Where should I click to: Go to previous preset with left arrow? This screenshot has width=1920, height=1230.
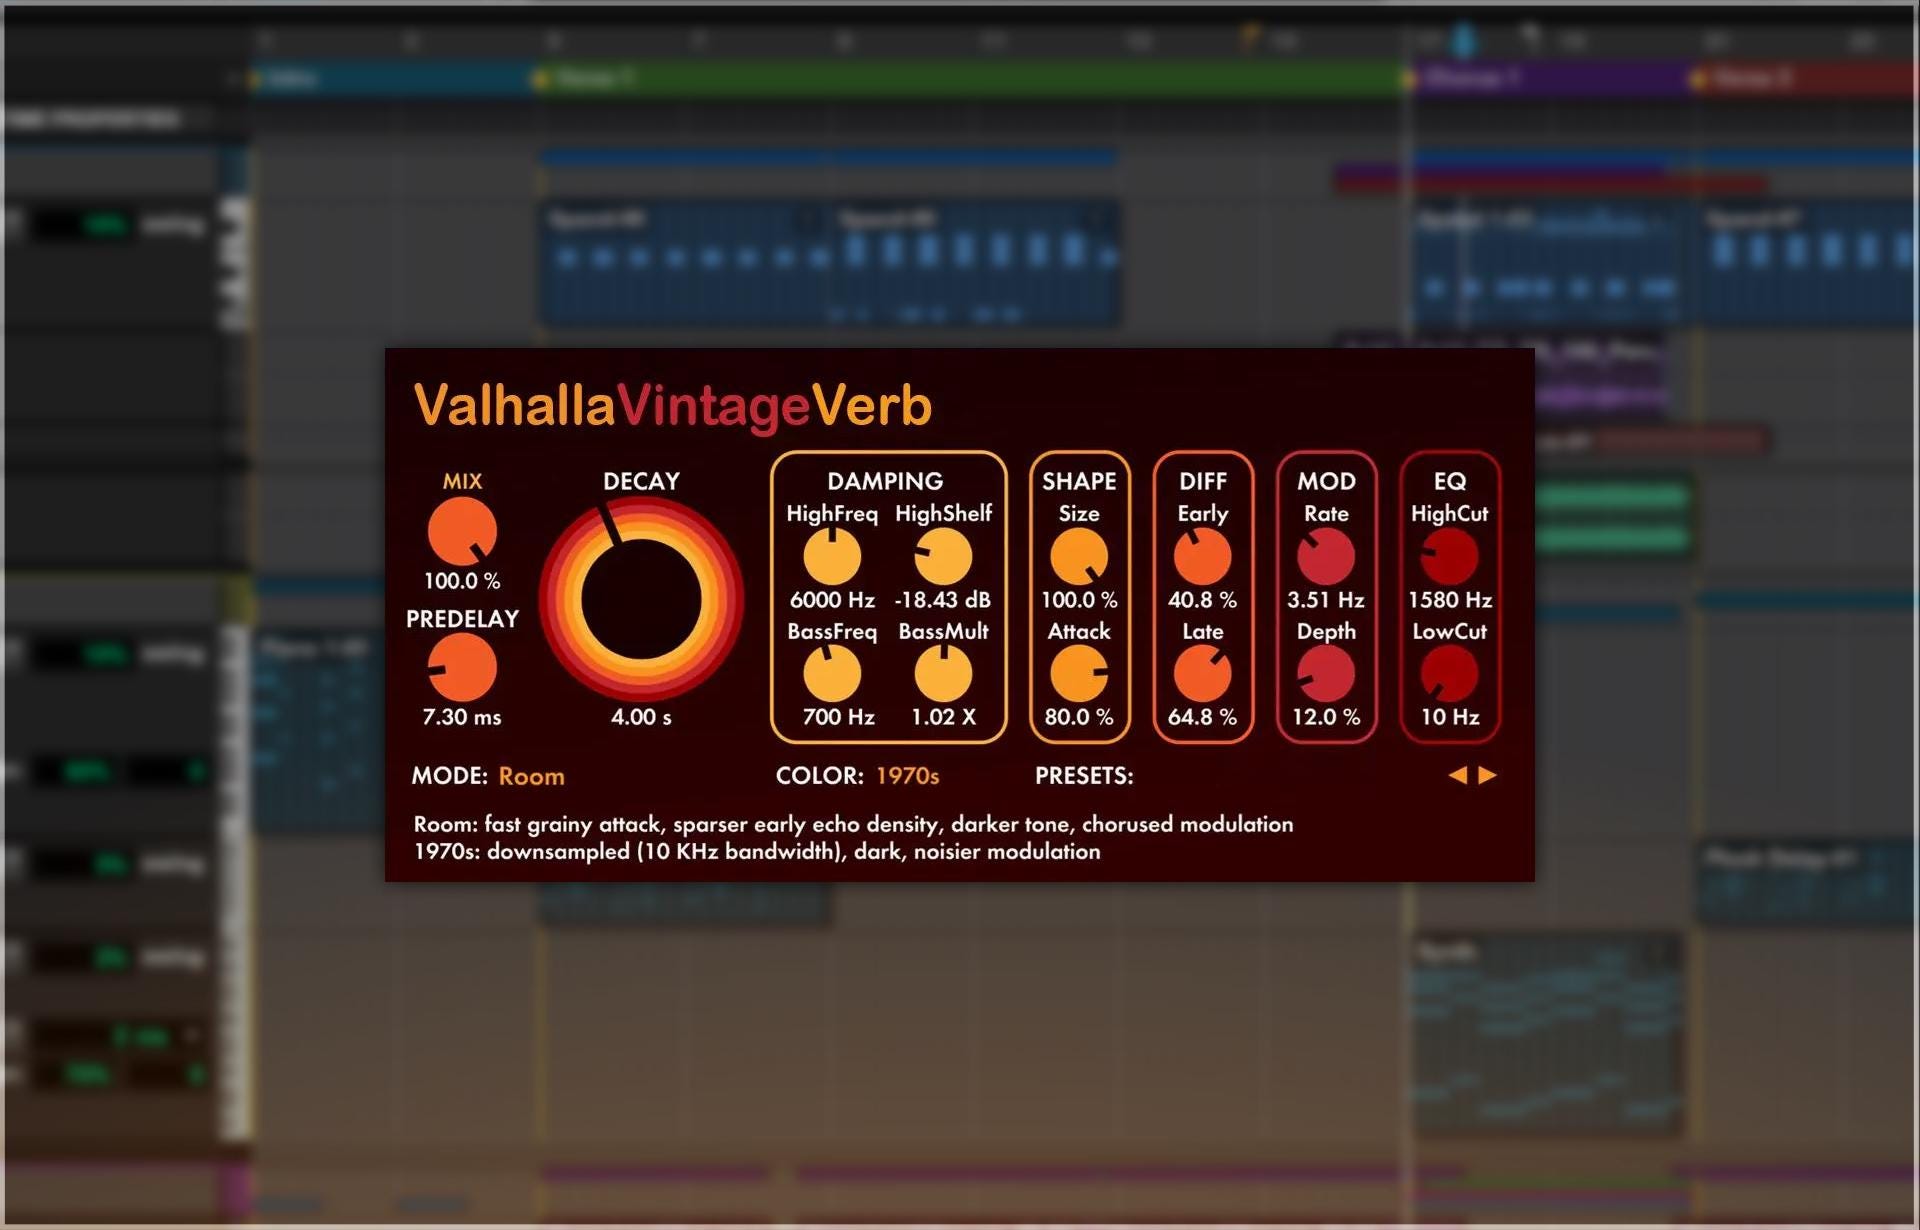(1458, 775)
